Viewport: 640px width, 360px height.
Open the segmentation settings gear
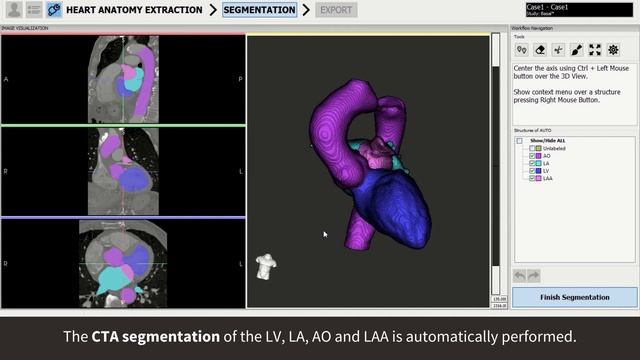pos(613,50)
